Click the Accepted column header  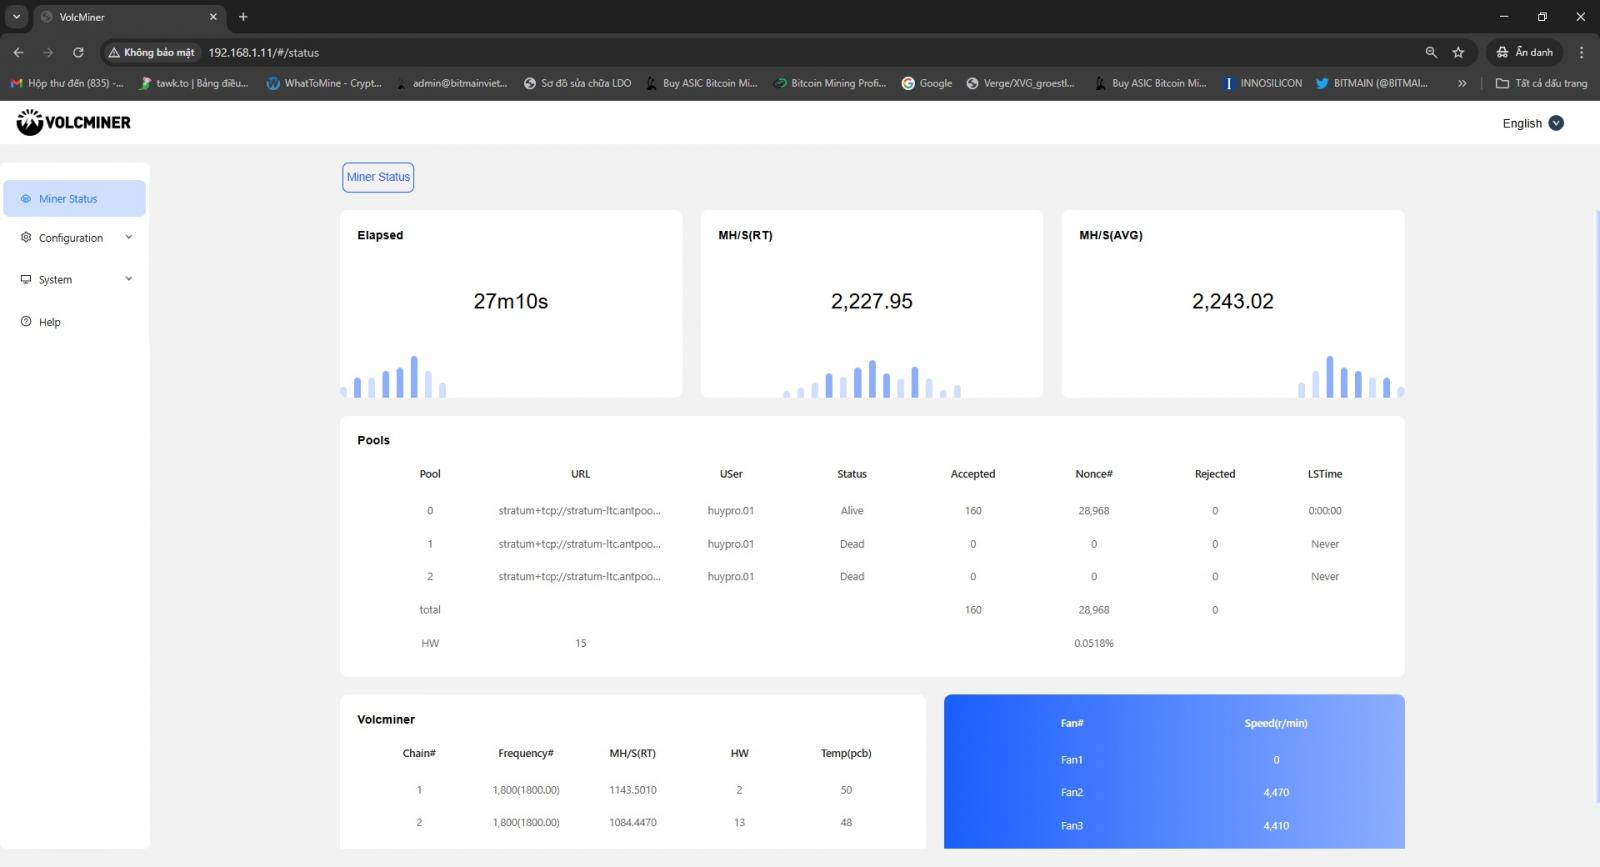(973, 474)
